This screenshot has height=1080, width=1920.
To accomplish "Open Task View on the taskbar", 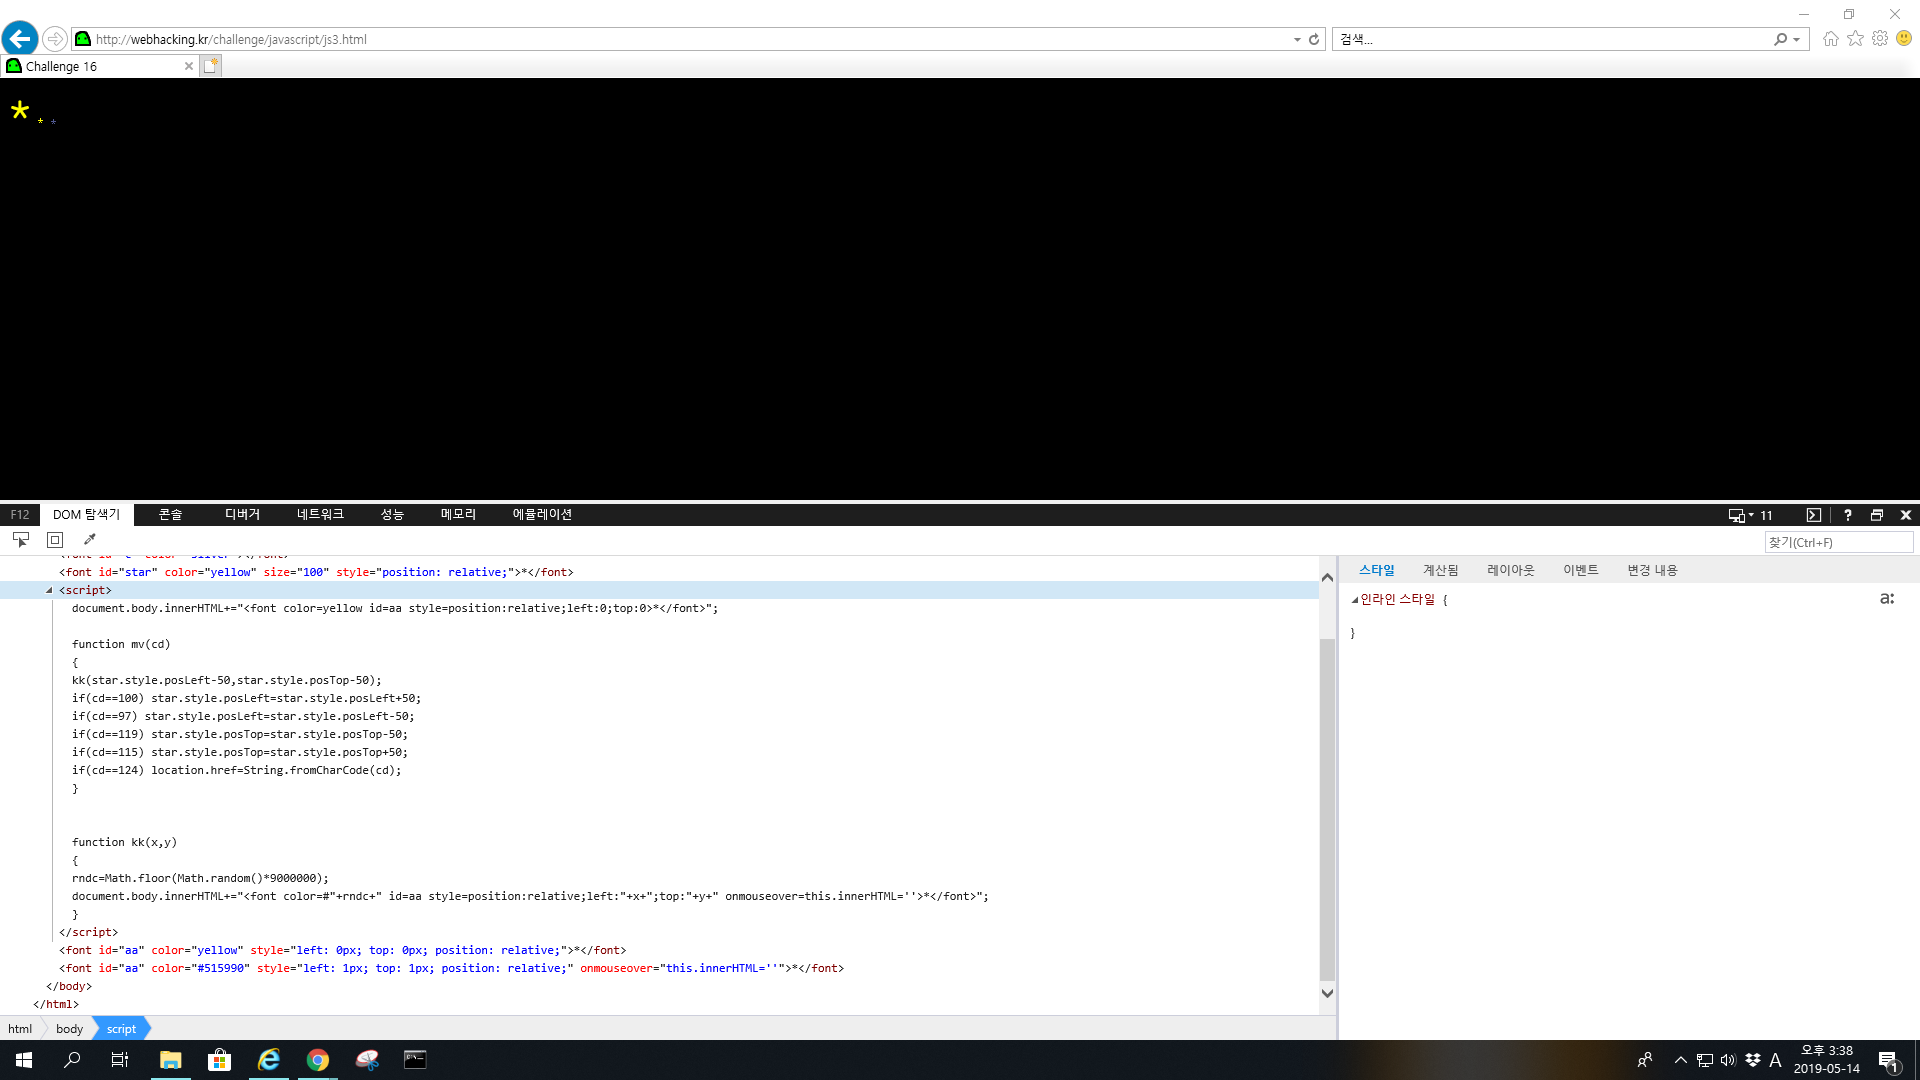I will click(x=120, y=1060).
